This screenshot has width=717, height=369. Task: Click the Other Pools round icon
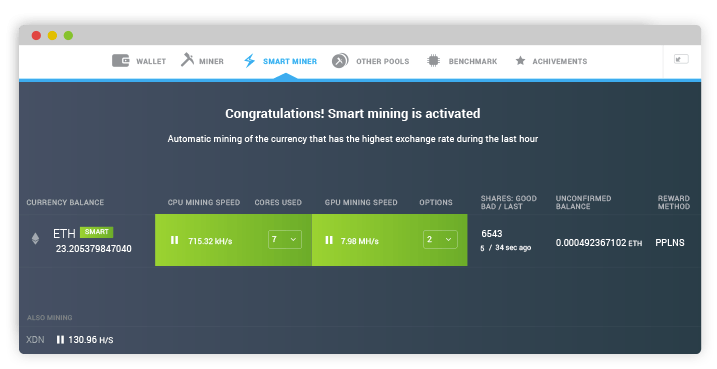point(340,60)
